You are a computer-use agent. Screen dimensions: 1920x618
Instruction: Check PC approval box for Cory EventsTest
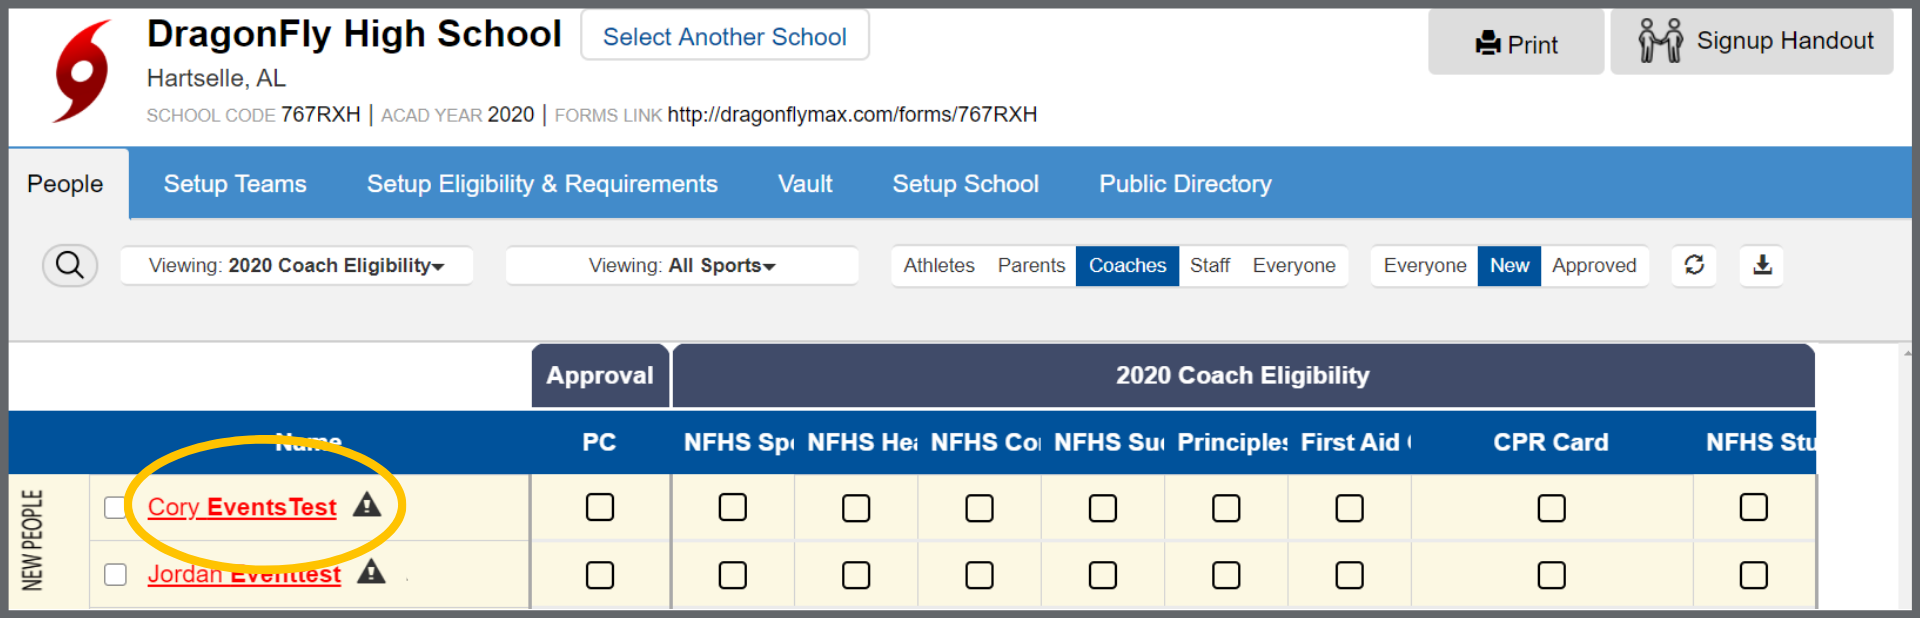coord(600,507)
